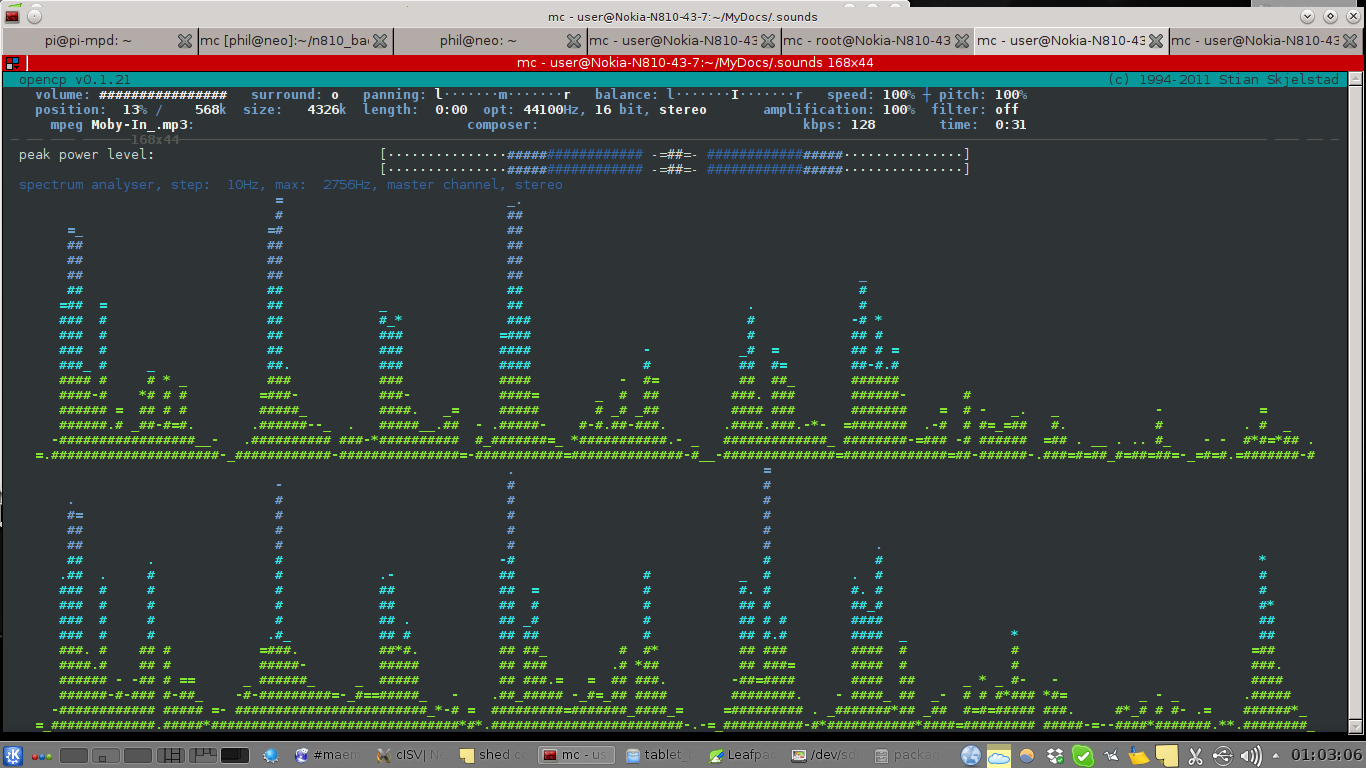Open the packag taskbar window entry
Screen dimensions: 1366x768
pyautogui.click(x=909, y=755)
